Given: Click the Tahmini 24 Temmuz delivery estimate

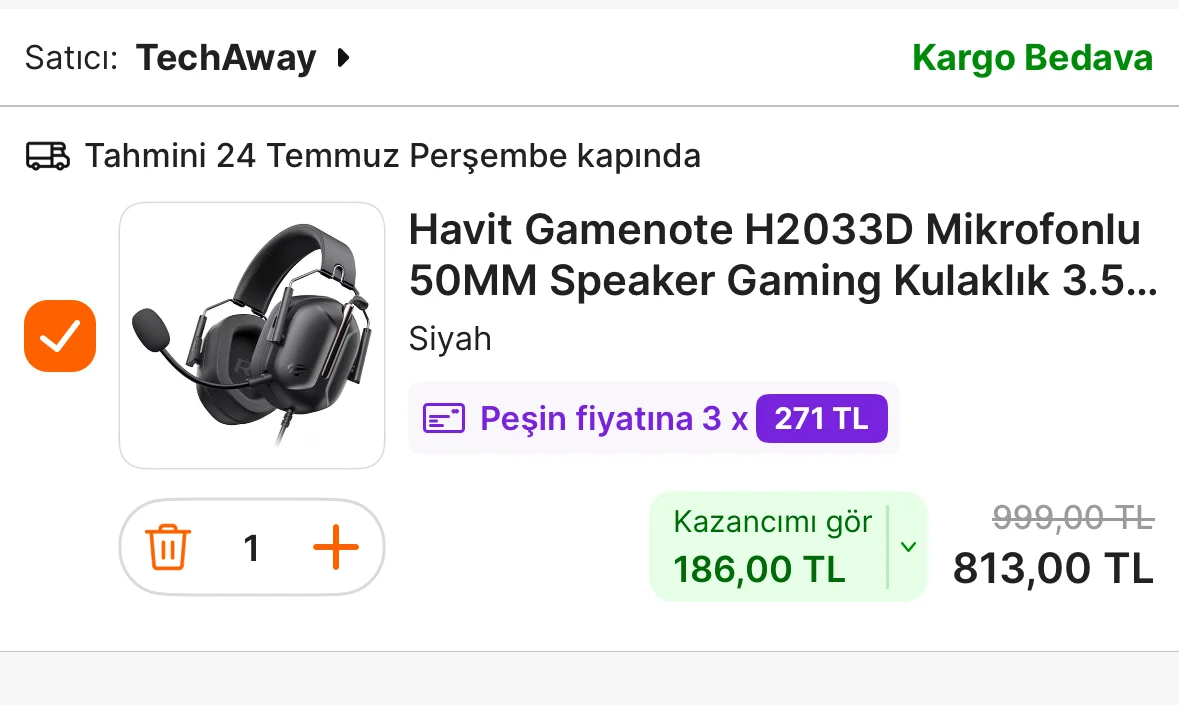Looking at the screenshot, I should click(393, 156).
